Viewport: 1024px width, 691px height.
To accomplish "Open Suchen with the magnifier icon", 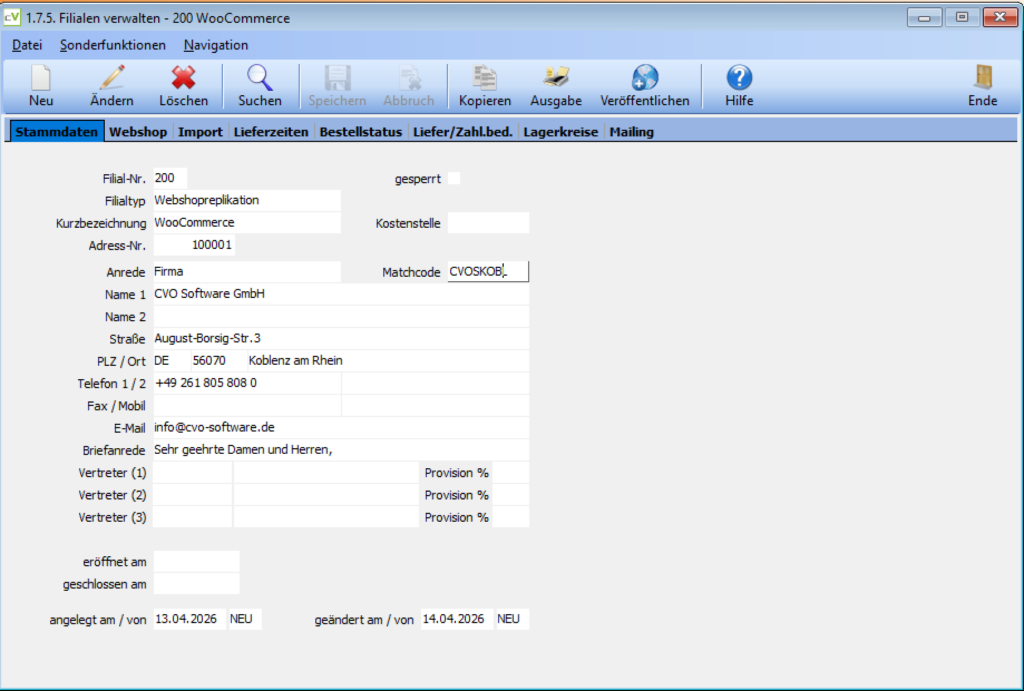I will (x=260, y=78).
